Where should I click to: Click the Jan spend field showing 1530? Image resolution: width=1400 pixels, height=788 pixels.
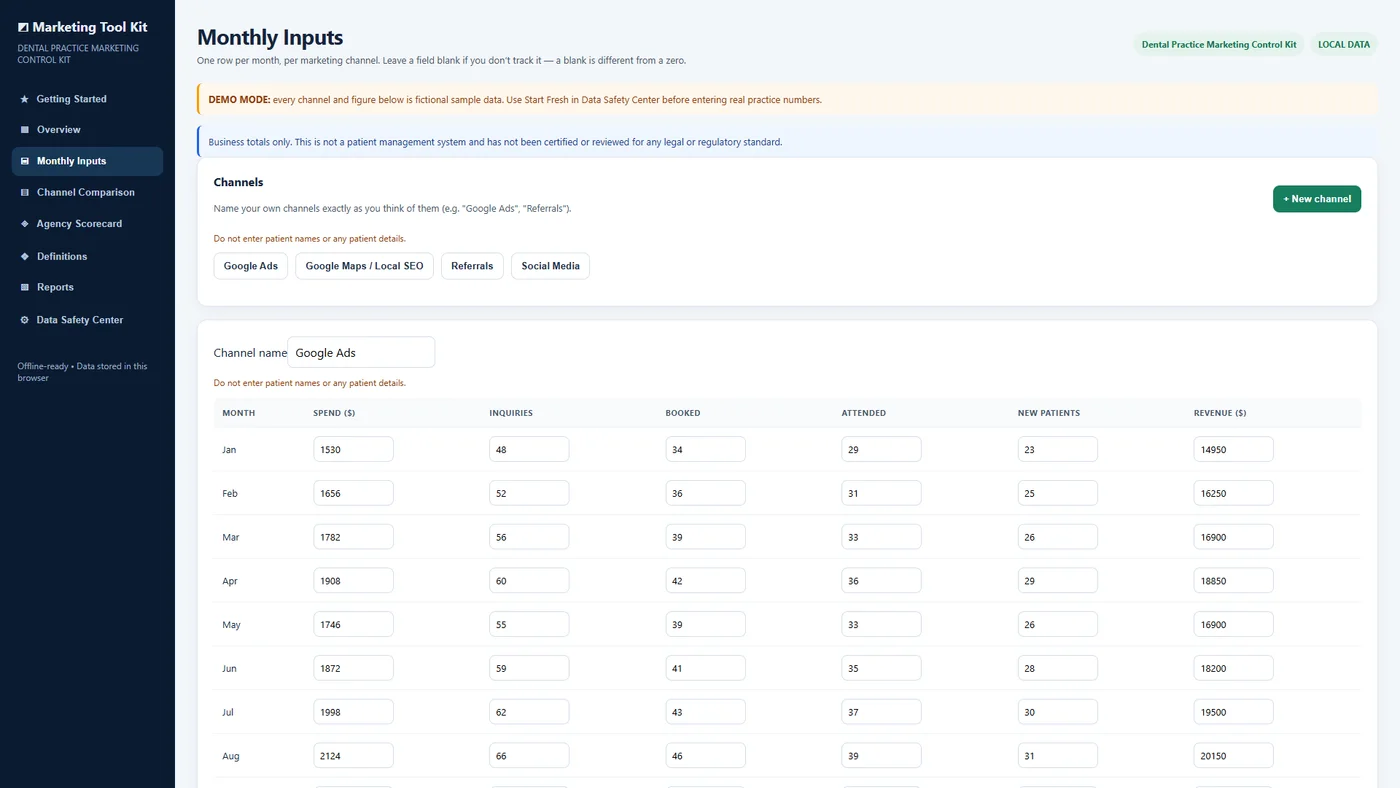(x=353, y=450)
